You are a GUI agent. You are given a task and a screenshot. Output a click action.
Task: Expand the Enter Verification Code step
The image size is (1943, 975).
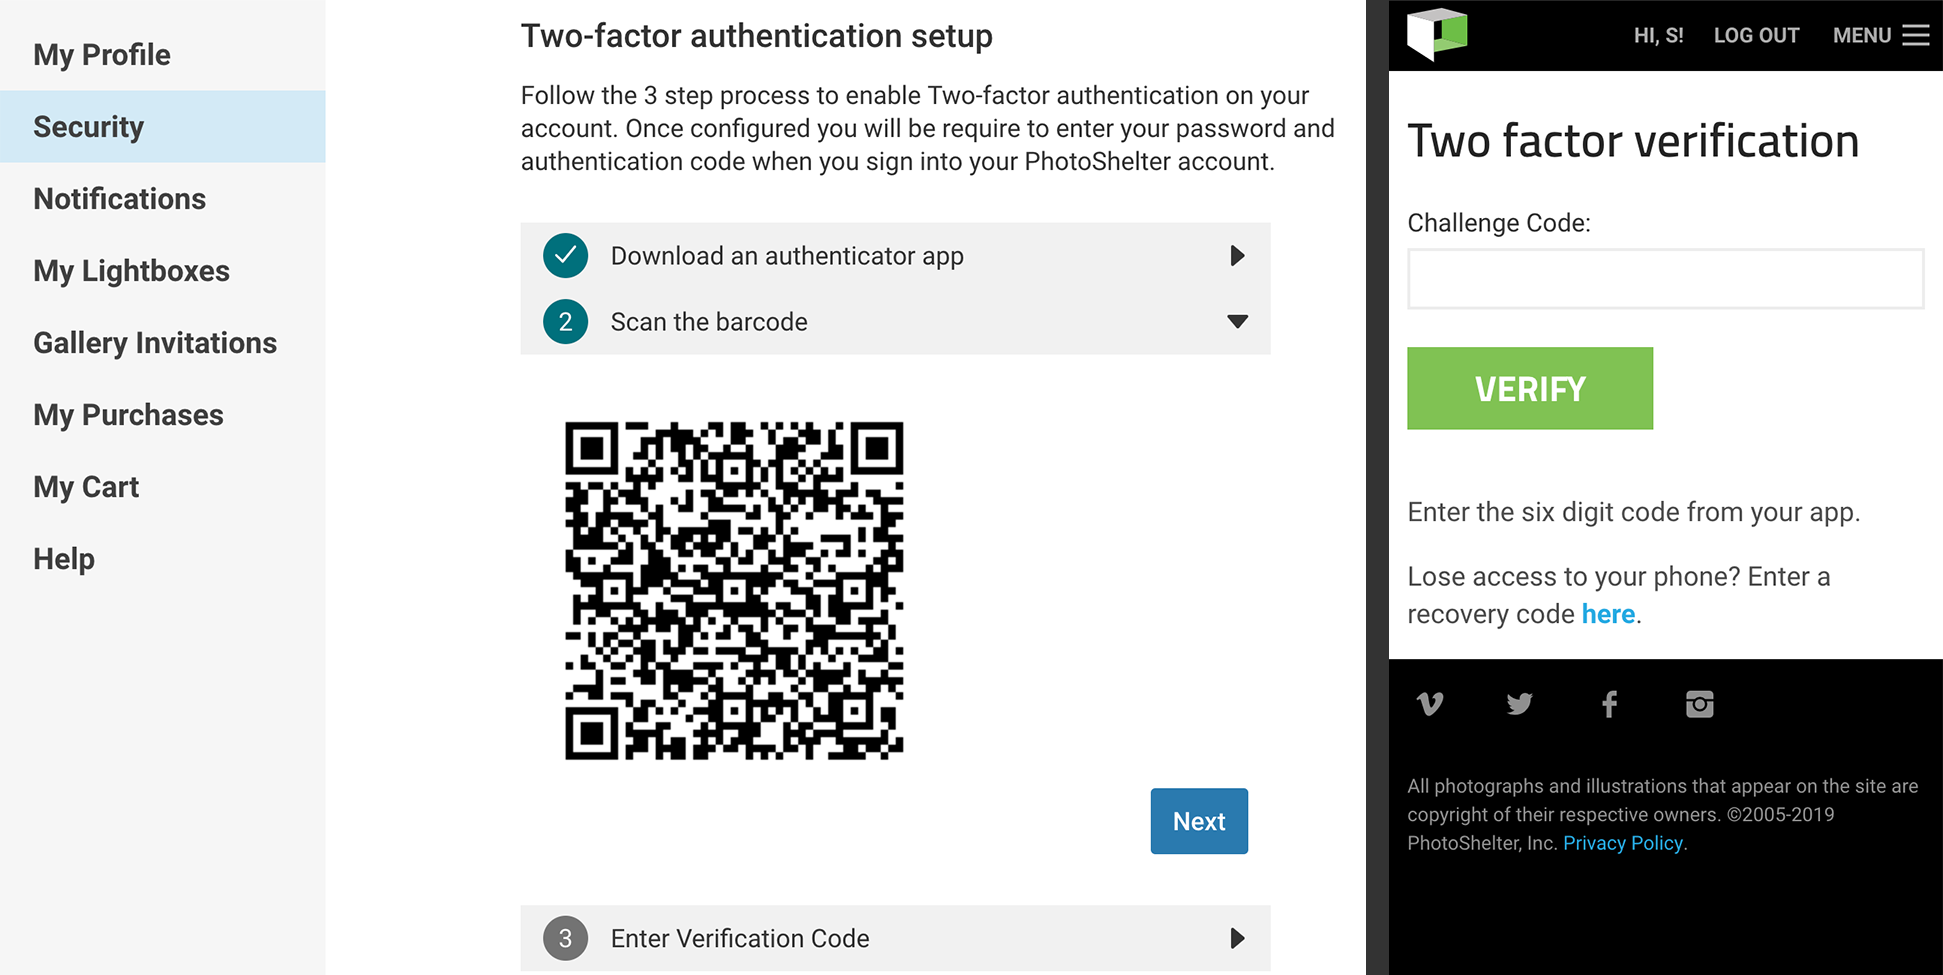(1237, 938)
